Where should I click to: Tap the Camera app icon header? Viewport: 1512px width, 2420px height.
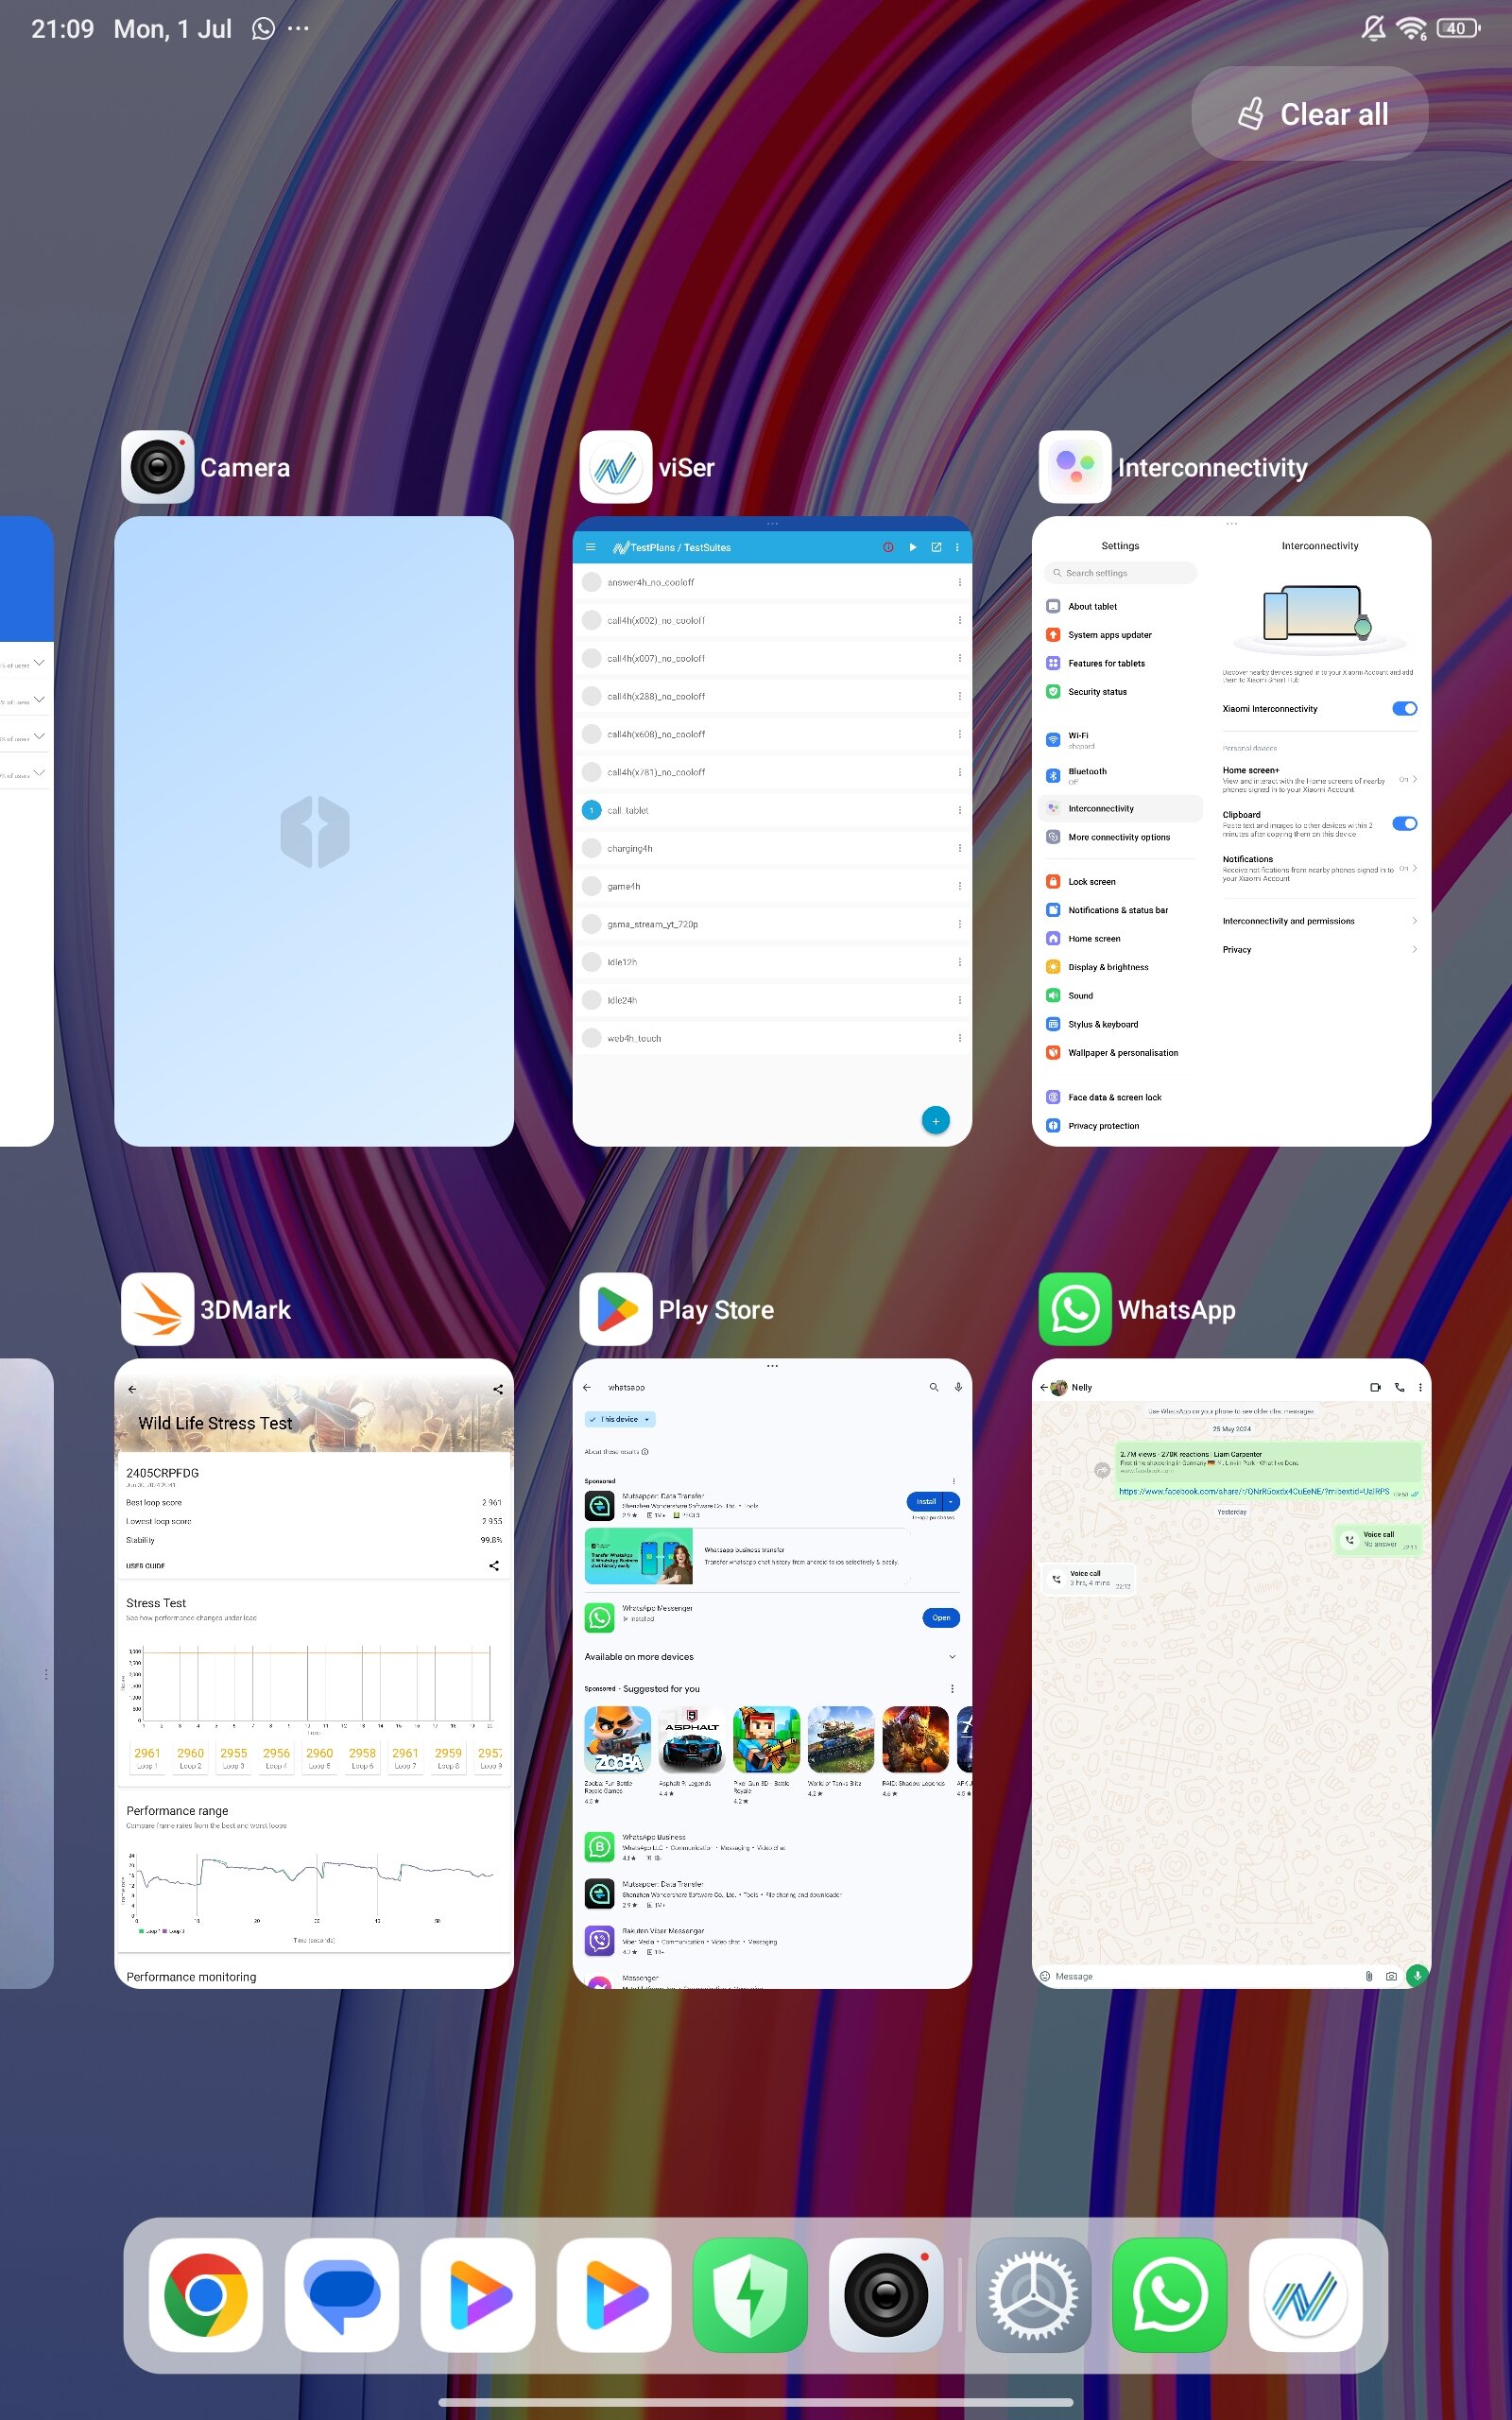point(157,467)
